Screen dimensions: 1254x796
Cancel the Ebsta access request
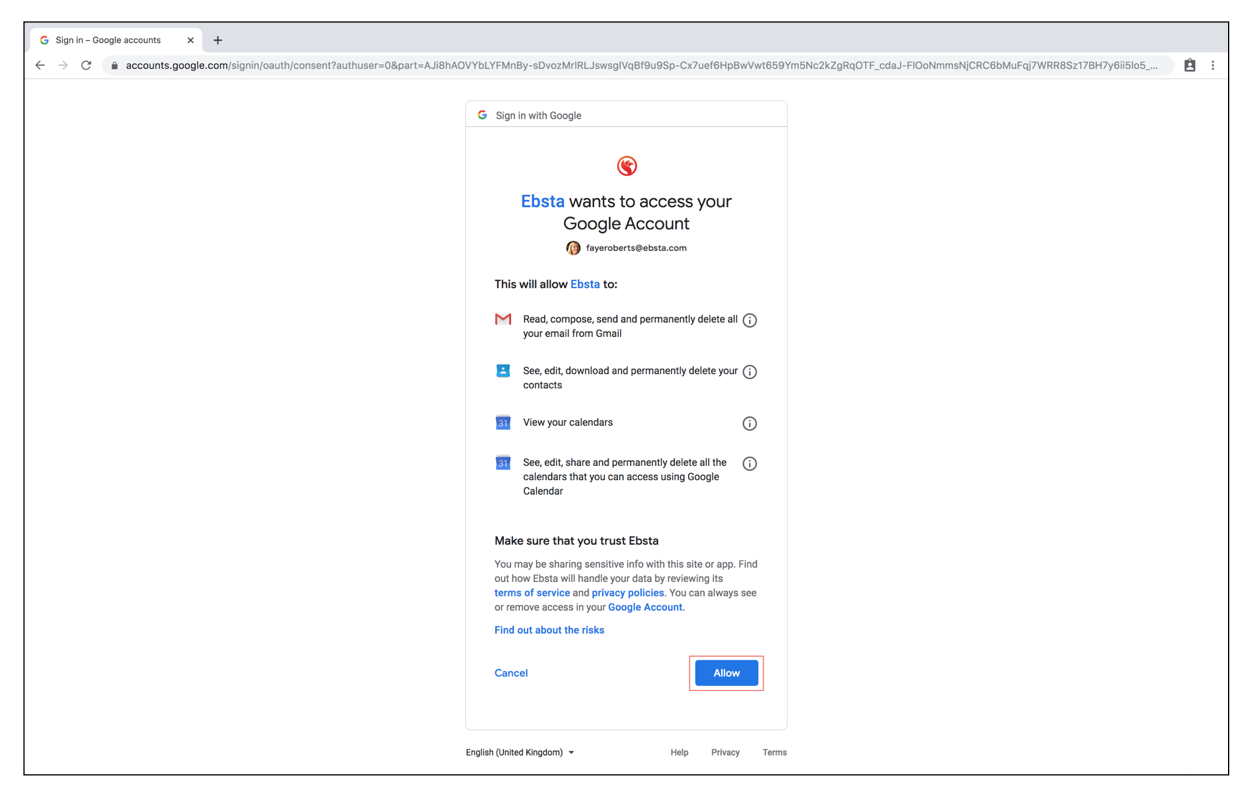pos(510,673)
